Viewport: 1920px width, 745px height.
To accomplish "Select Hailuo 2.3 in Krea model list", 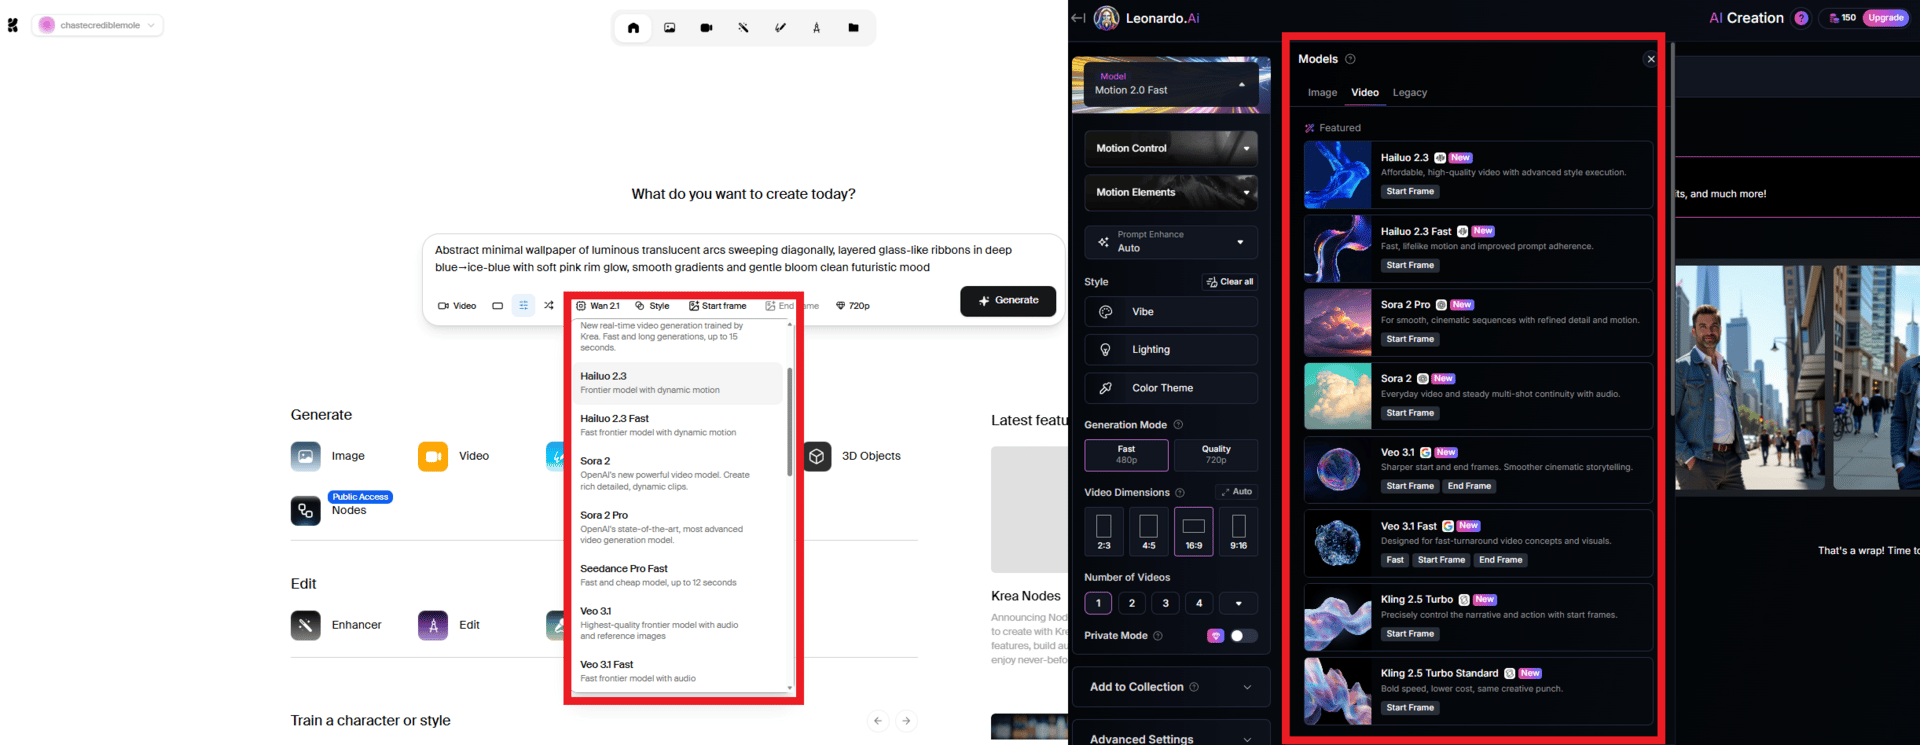I will click(x=678, y=383).
